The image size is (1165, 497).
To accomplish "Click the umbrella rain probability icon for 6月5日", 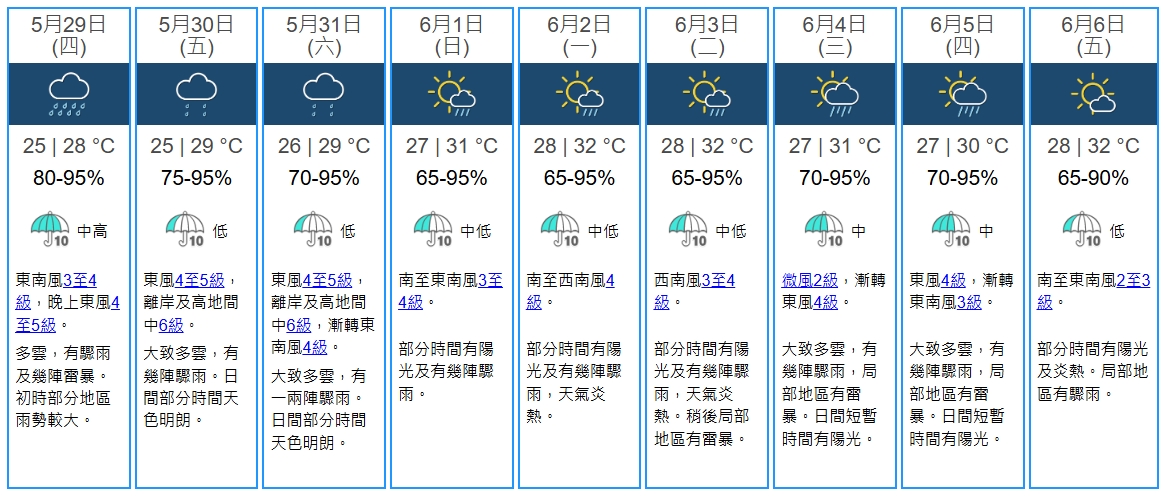I will click(951, 229).
